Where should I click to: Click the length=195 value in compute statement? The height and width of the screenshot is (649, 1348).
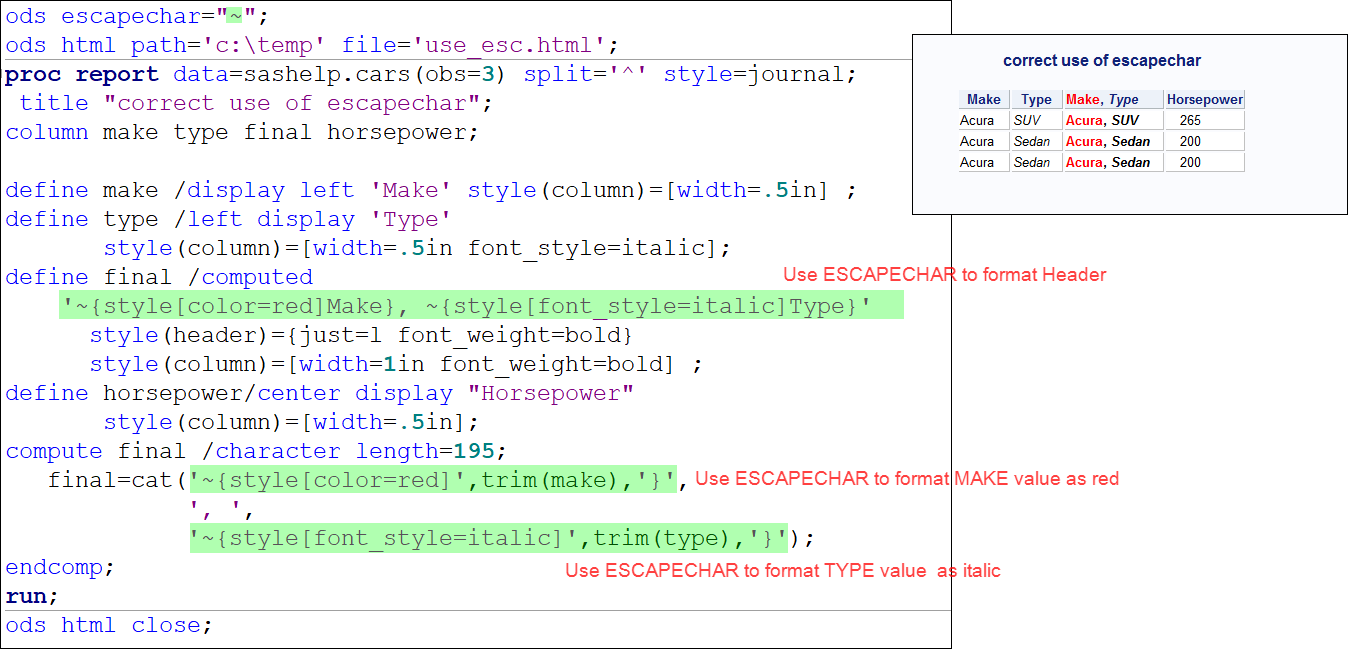[x=455, y=452]
